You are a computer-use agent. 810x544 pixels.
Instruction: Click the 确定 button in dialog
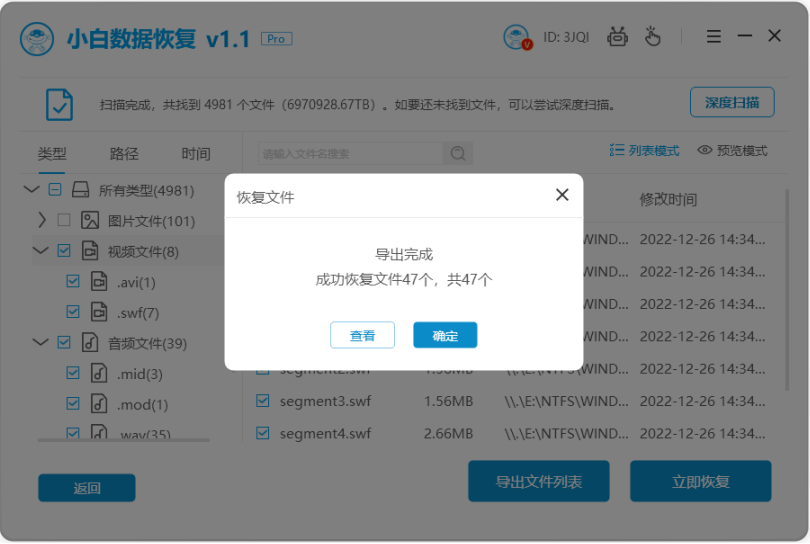tap(445, 336)
